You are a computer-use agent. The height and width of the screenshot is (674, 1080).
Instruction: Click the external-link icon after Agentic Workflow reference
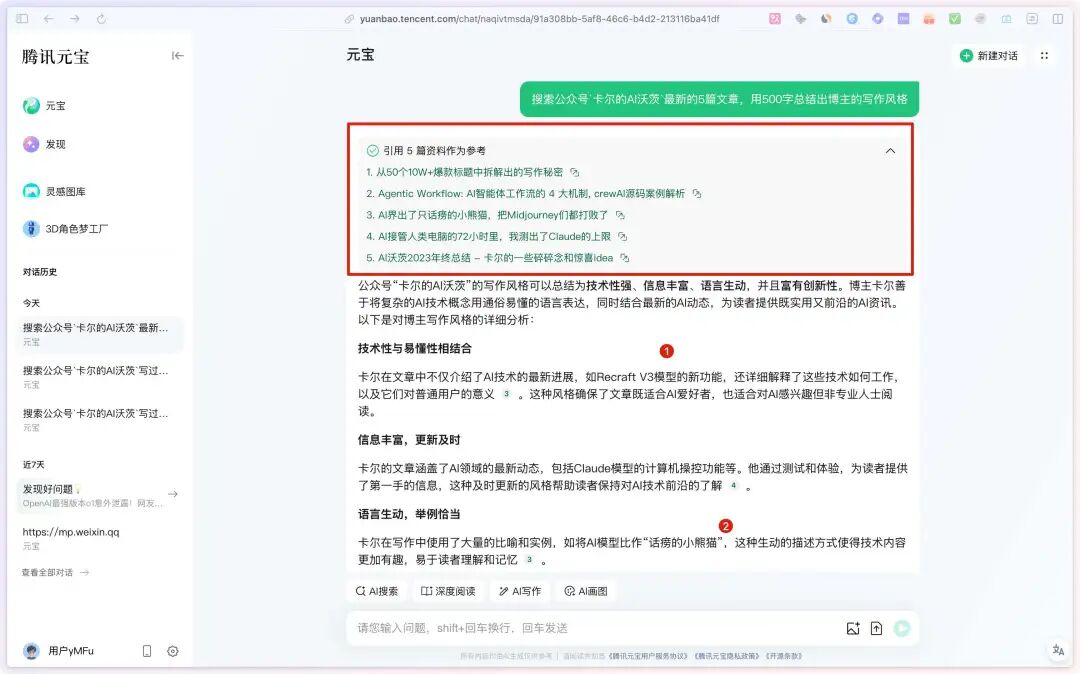(x=696, y=193)
